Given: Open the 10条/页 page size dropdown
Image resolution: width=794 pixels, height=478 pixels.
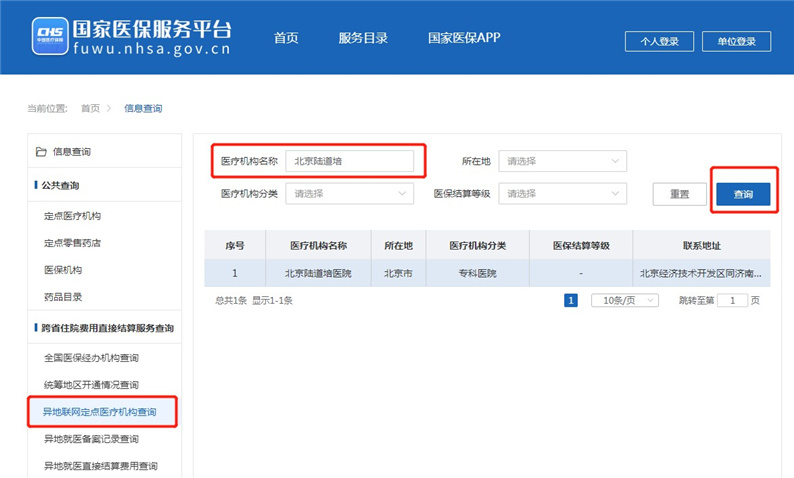Looking at the screenshot, I should click(619, 300).
